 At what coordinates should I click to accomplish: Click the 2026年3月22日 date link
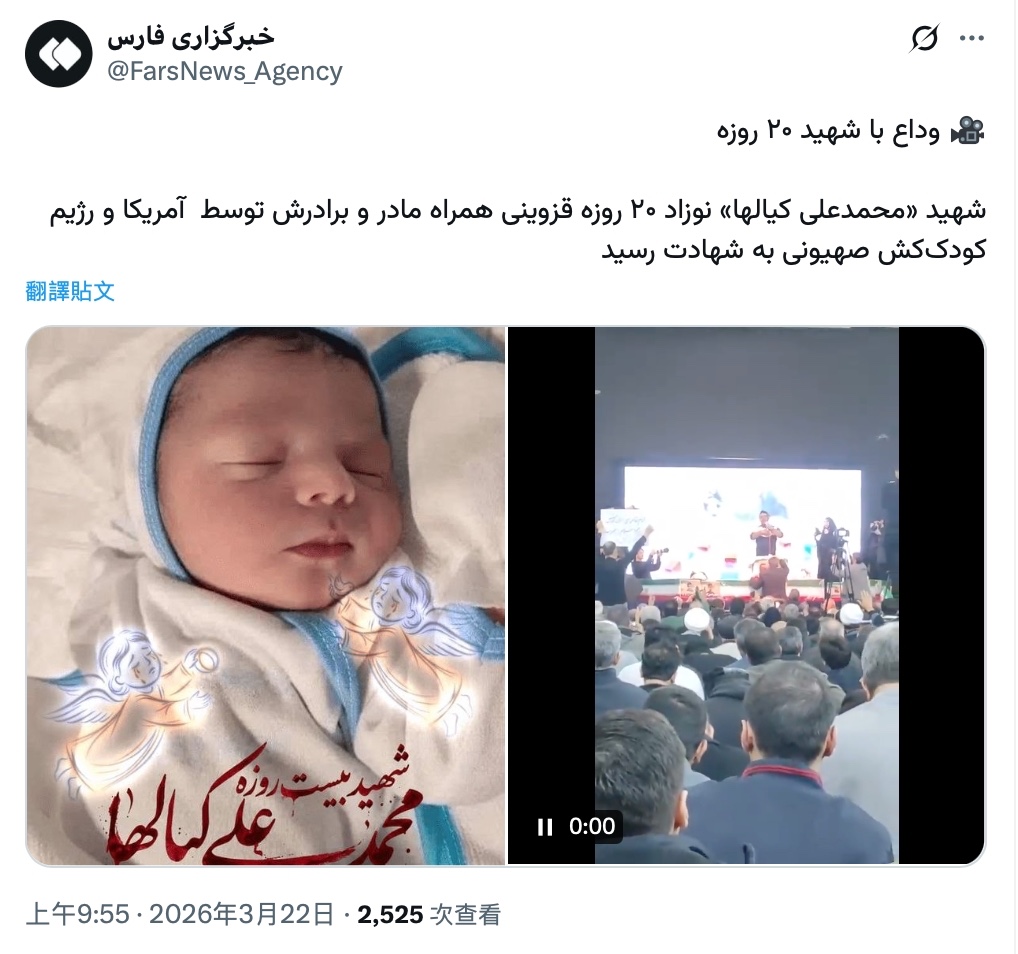242,914
